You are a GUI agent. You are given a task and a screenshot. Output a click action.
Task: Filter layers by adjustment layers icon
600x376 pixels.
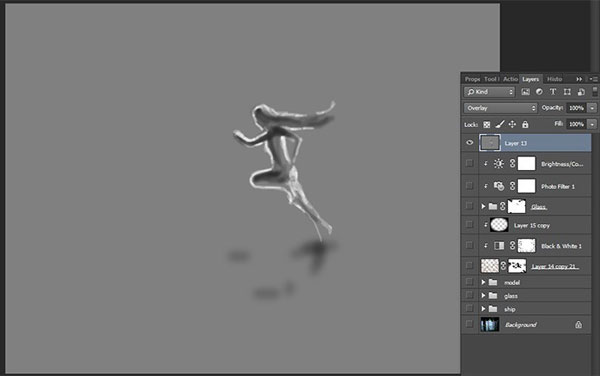click(539, 92)
